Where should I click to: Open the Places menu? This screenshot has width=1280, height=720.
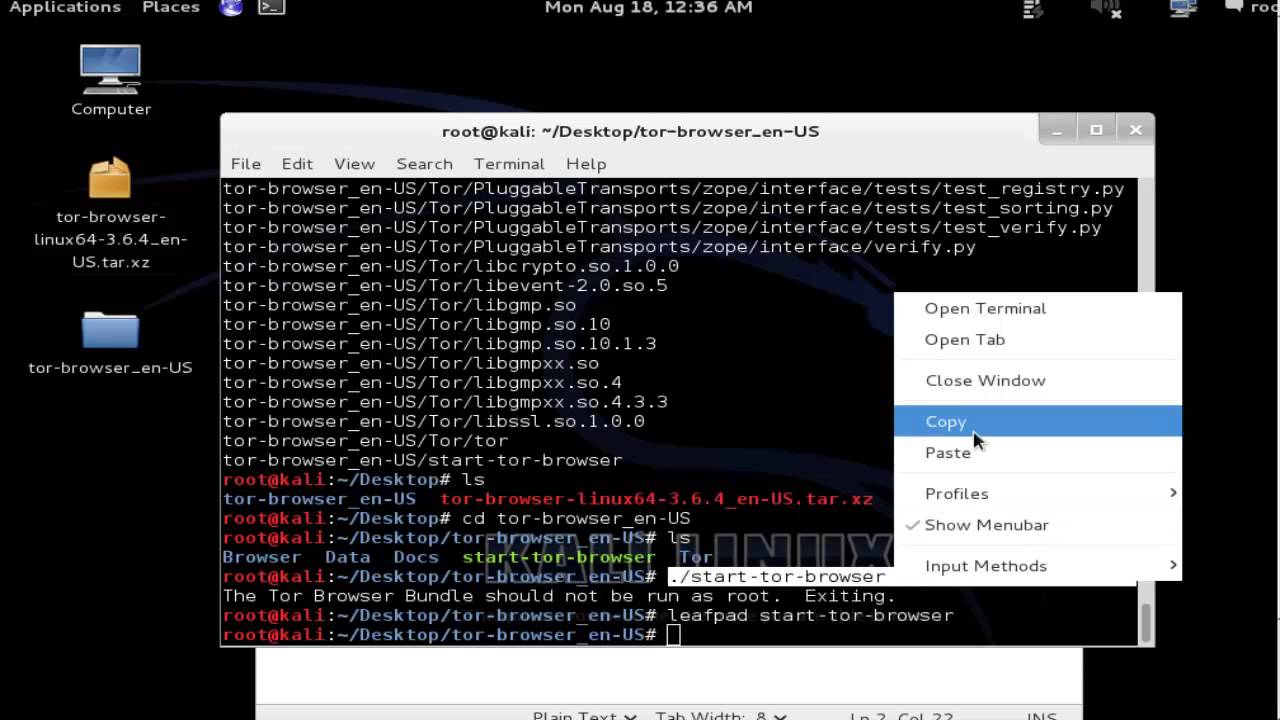pos(171,8)
